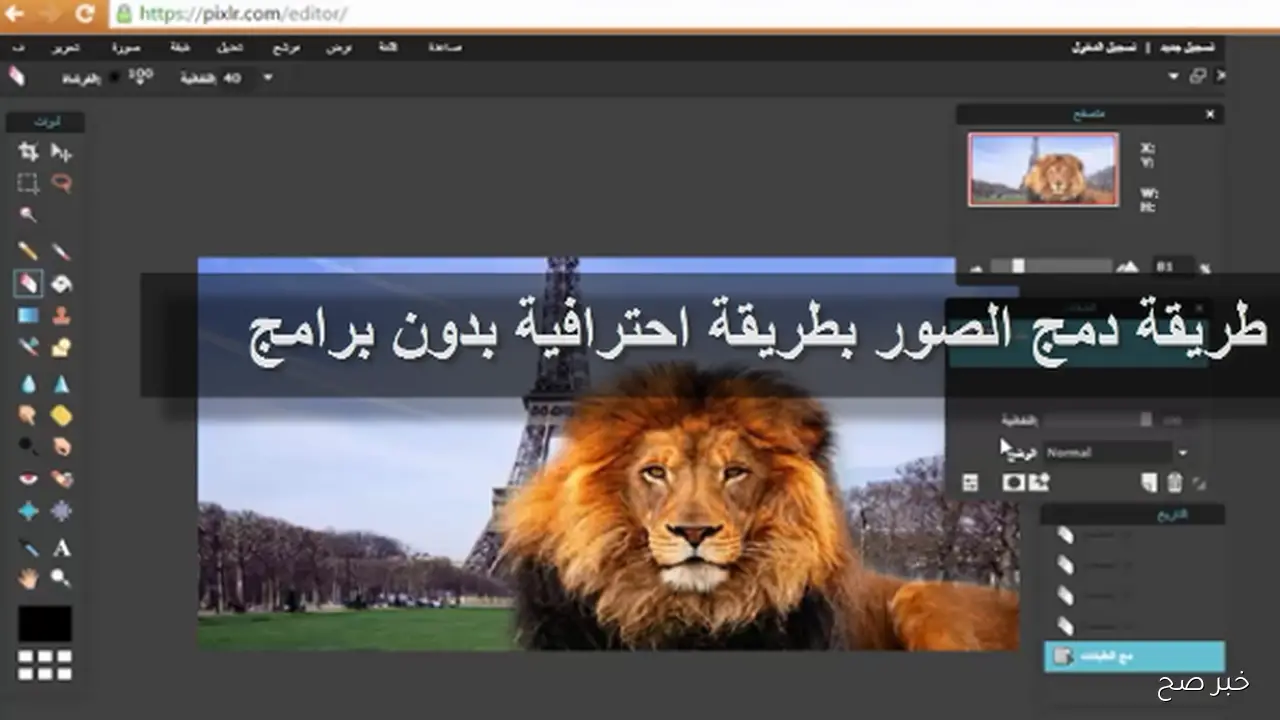Open the eraser opacity value 40 dropdown
Screen dimensions: 1280x720
tap(266, 77)
